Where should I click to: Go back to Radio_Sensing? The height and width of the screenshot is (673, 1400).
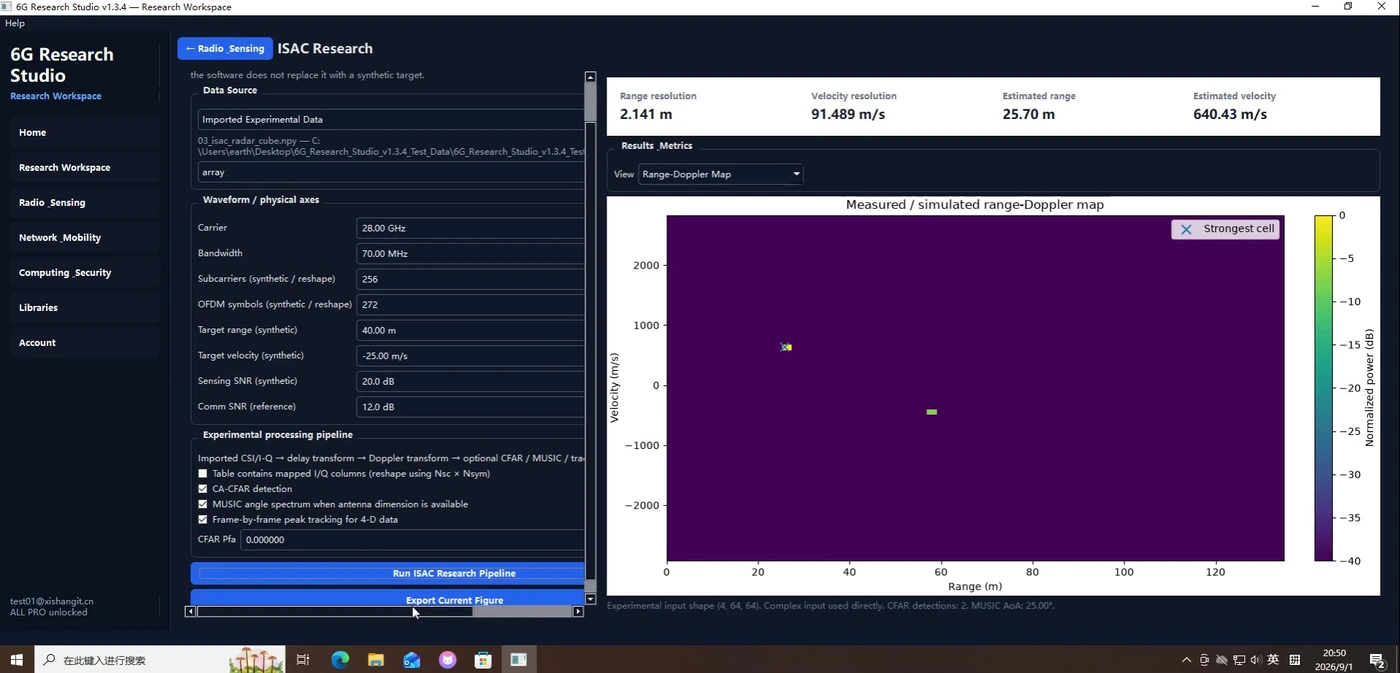(x=225, y=48)
